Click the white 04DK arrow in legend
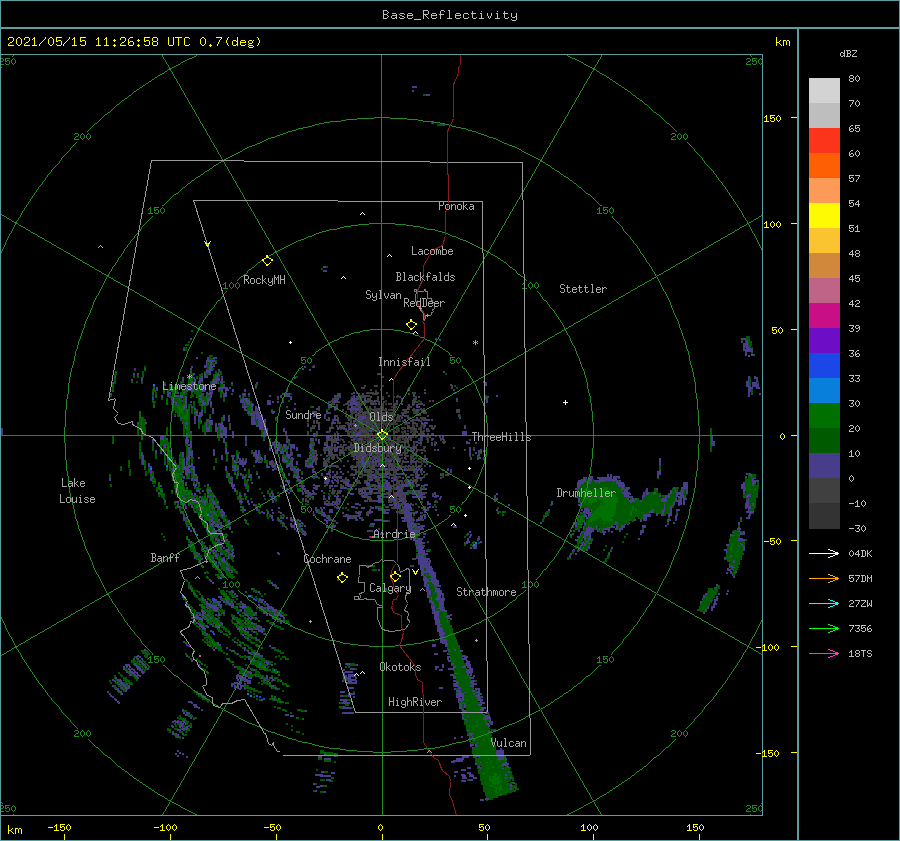 [x=824, y=554]
